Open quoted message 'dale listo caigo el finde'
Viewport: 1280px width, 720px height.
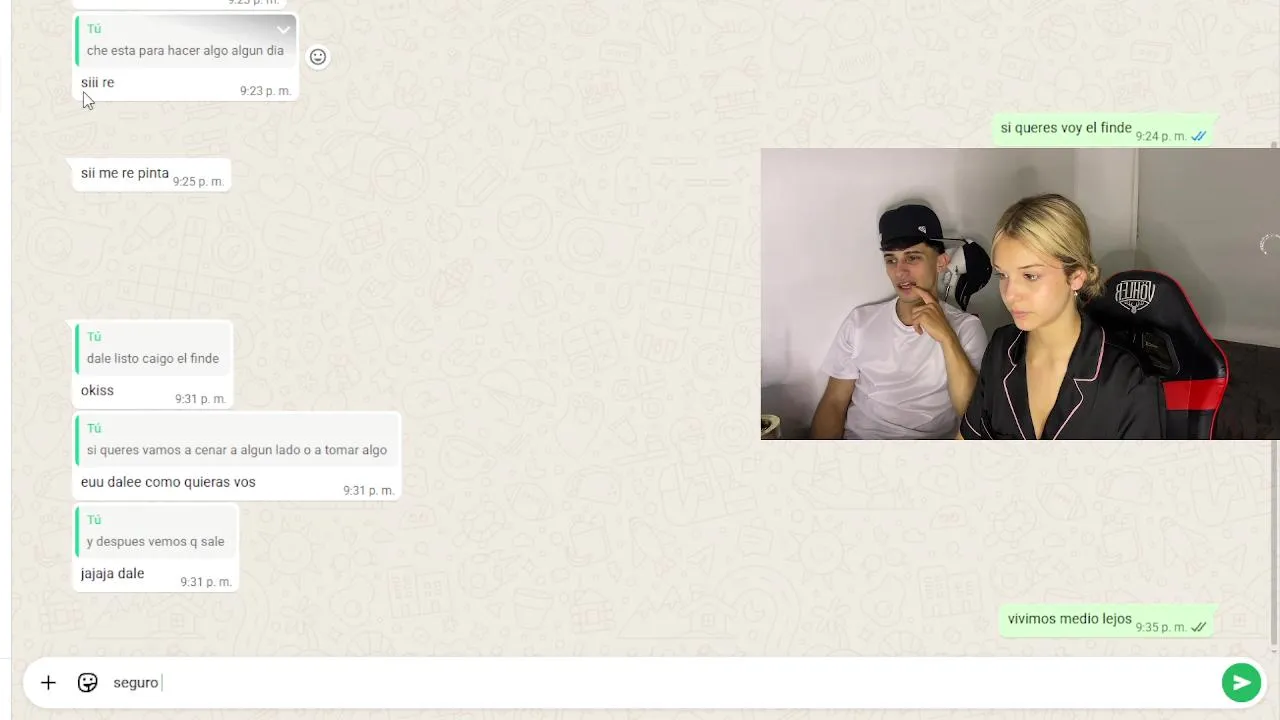click(153, 349)
